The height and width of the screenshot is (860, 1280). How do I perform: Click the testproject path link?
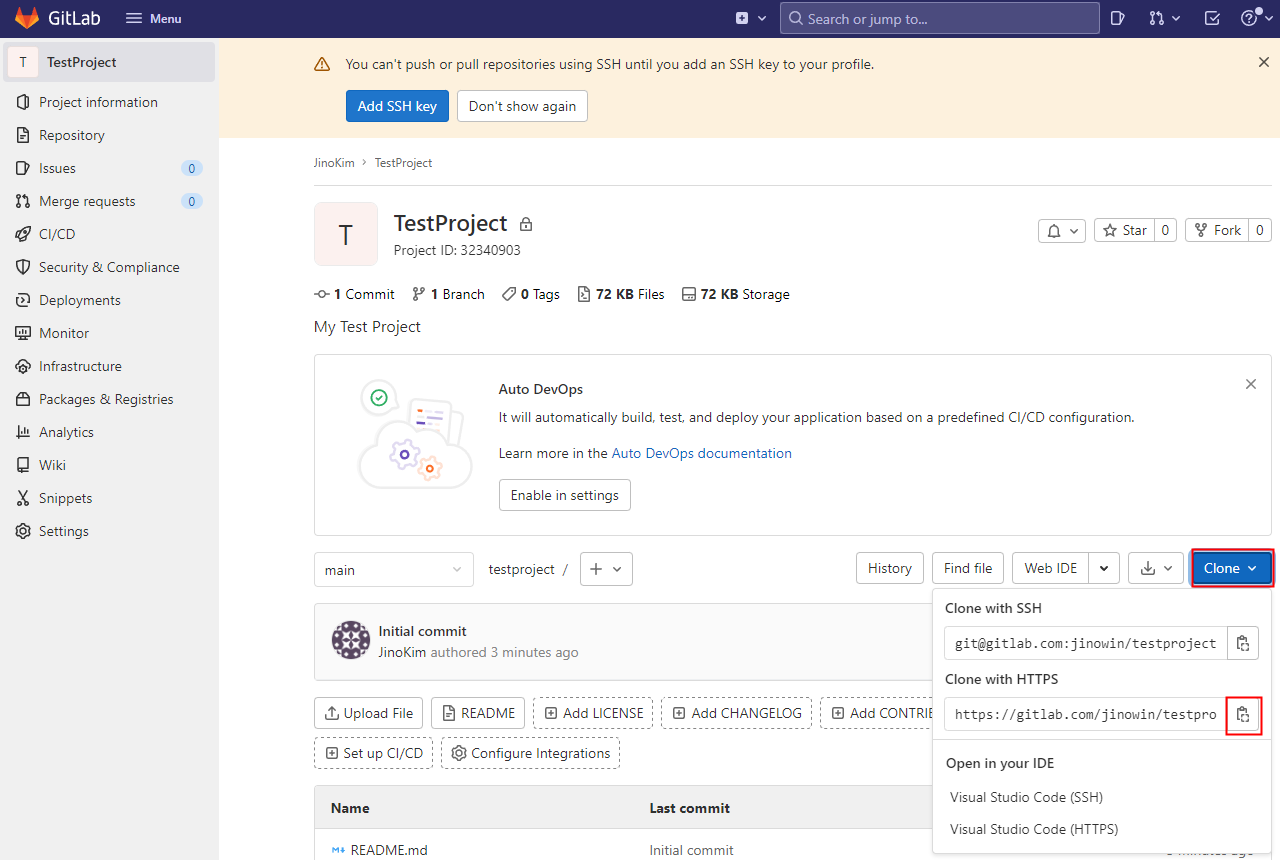tap(521, 569)
